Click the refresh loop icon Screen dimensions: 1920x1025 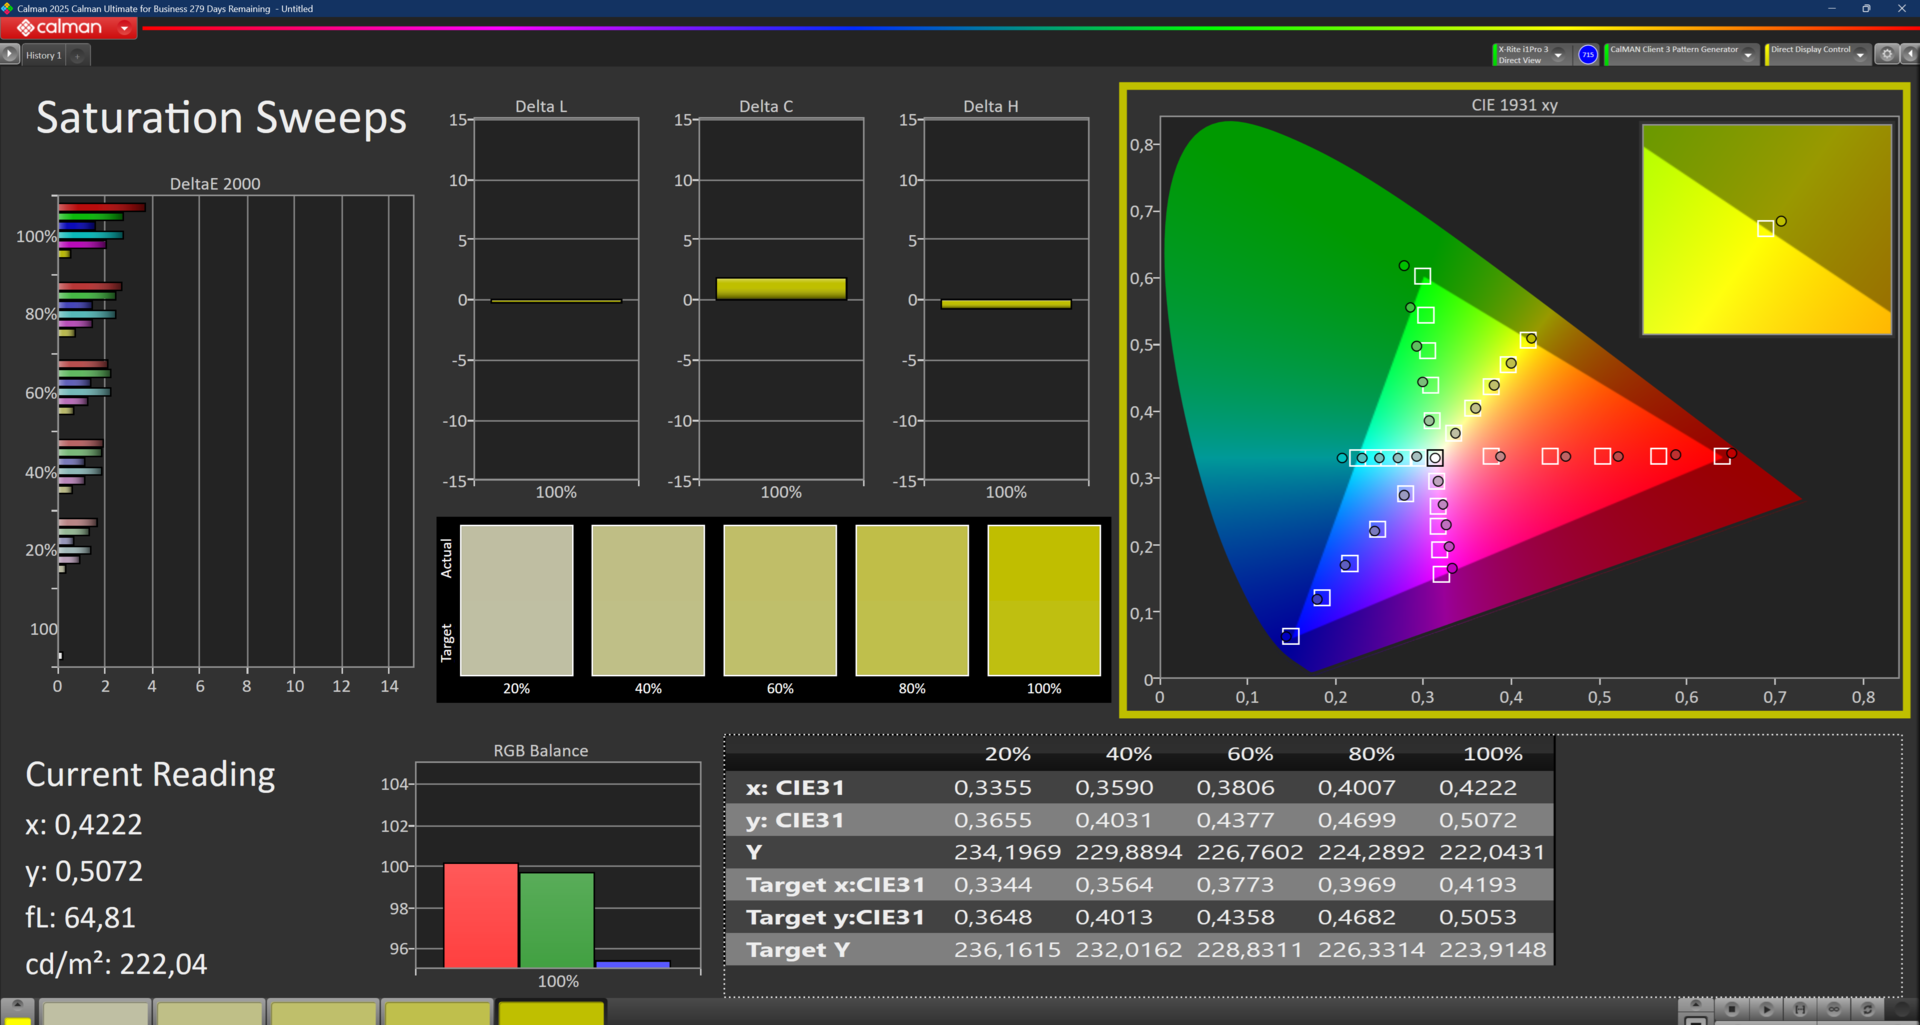click(x=1867, y=1009)
